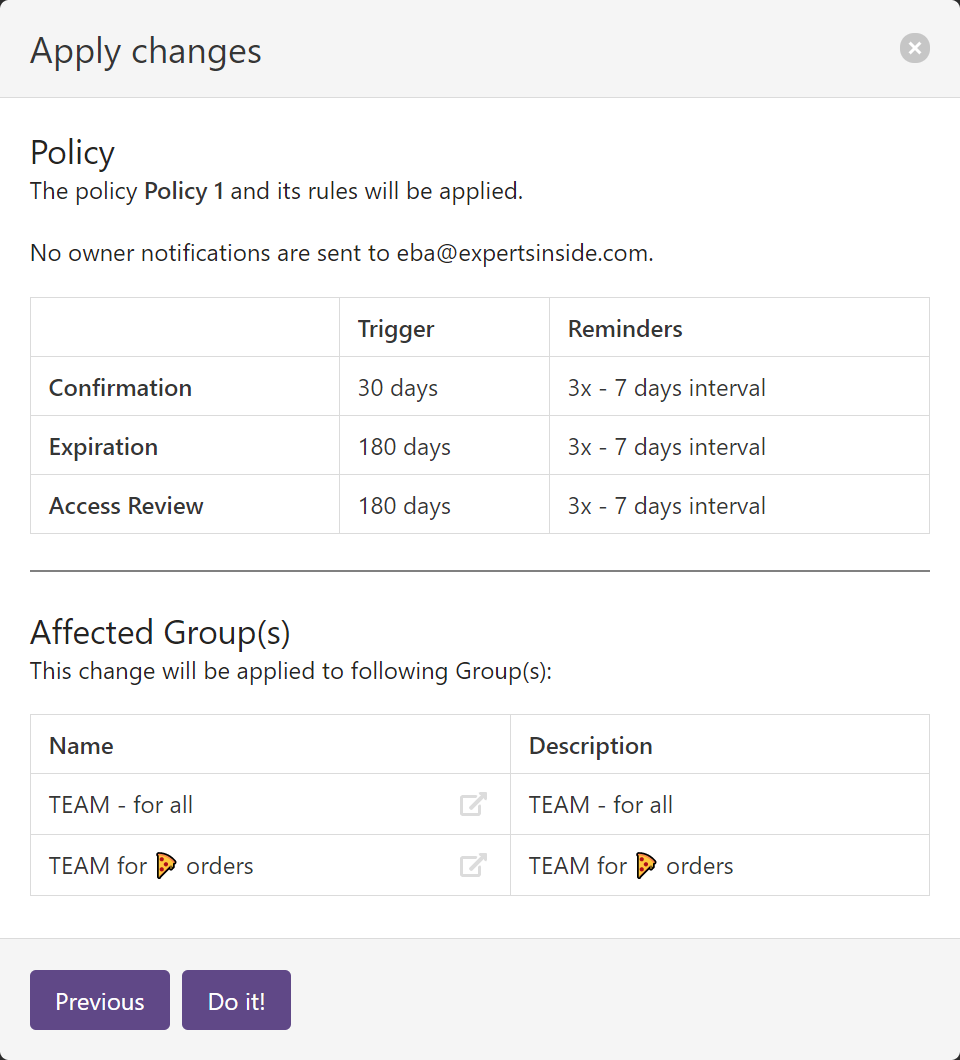Viewport: 960px width, 1060px height.
Task: Open the TEAM for pizza orders group link
Action: 474,865
